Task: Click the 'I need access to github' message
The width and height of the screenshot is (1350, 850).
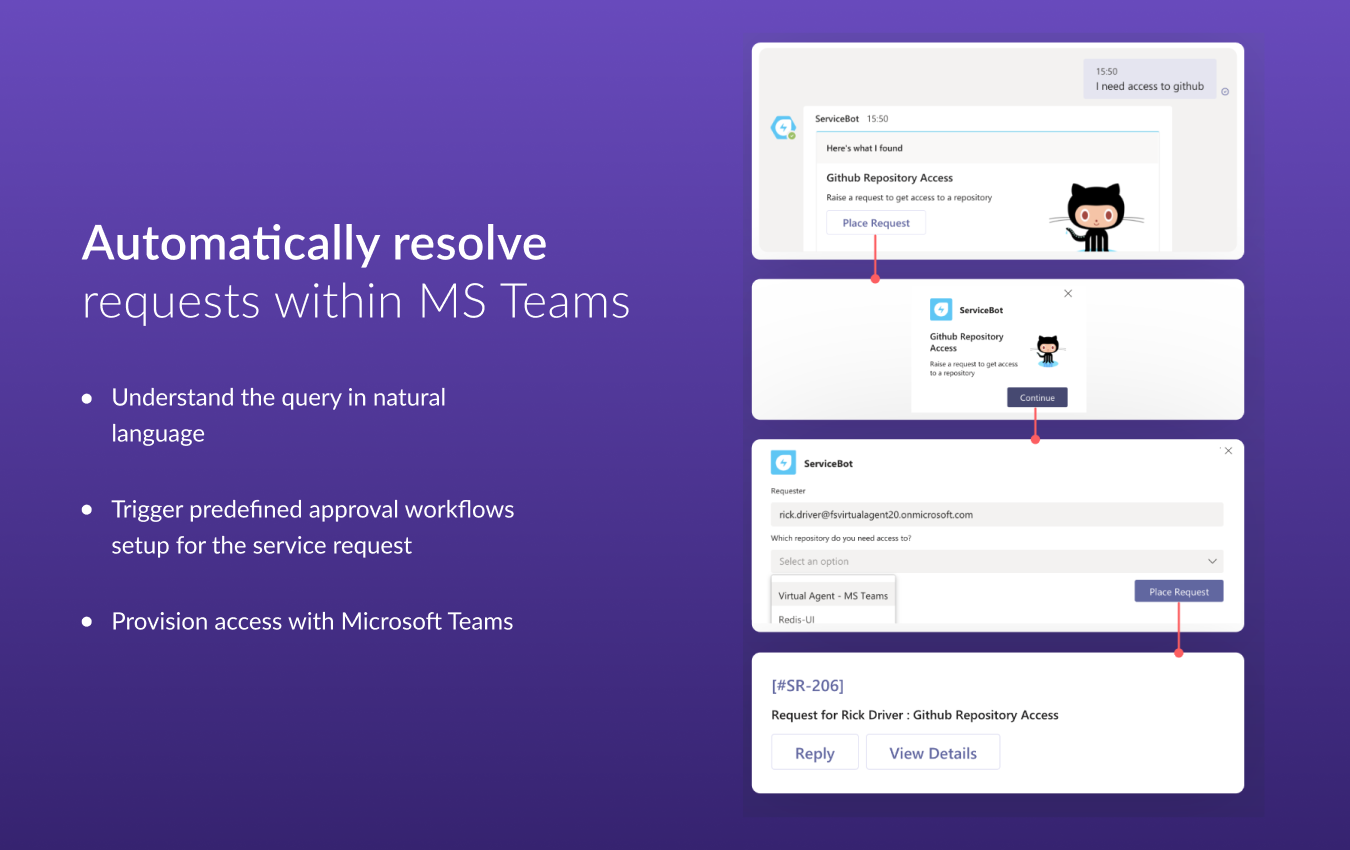Action: click(1150, 80)
